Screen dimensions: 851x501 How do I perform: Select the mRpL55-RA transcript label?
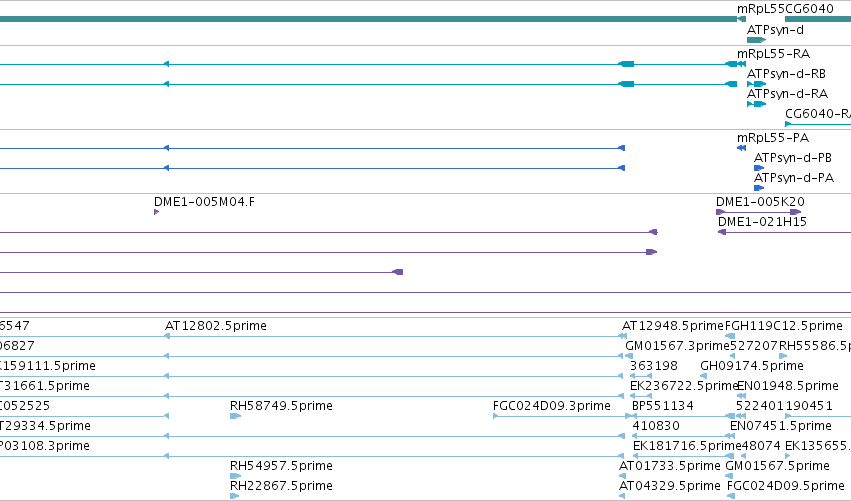click(773, 54)
